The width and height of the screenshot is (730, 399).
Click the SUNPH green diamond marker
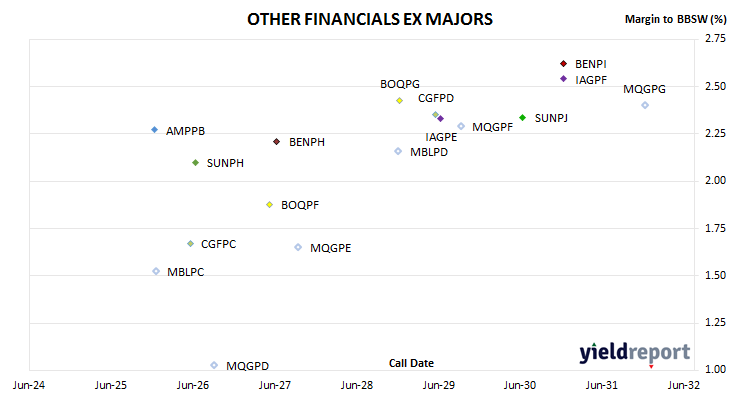pyautogui.click(x=196, y=162)
